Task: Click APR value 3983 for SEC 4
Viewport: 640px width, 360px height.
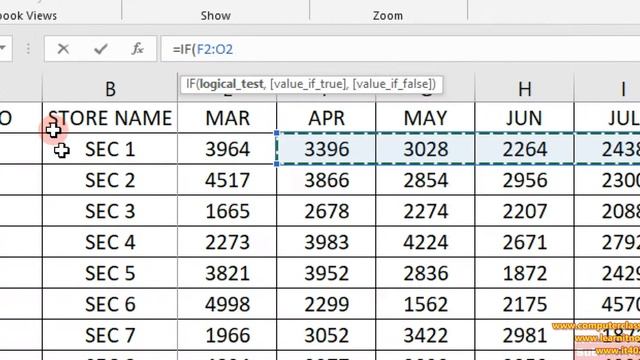Action: point(327,242)
